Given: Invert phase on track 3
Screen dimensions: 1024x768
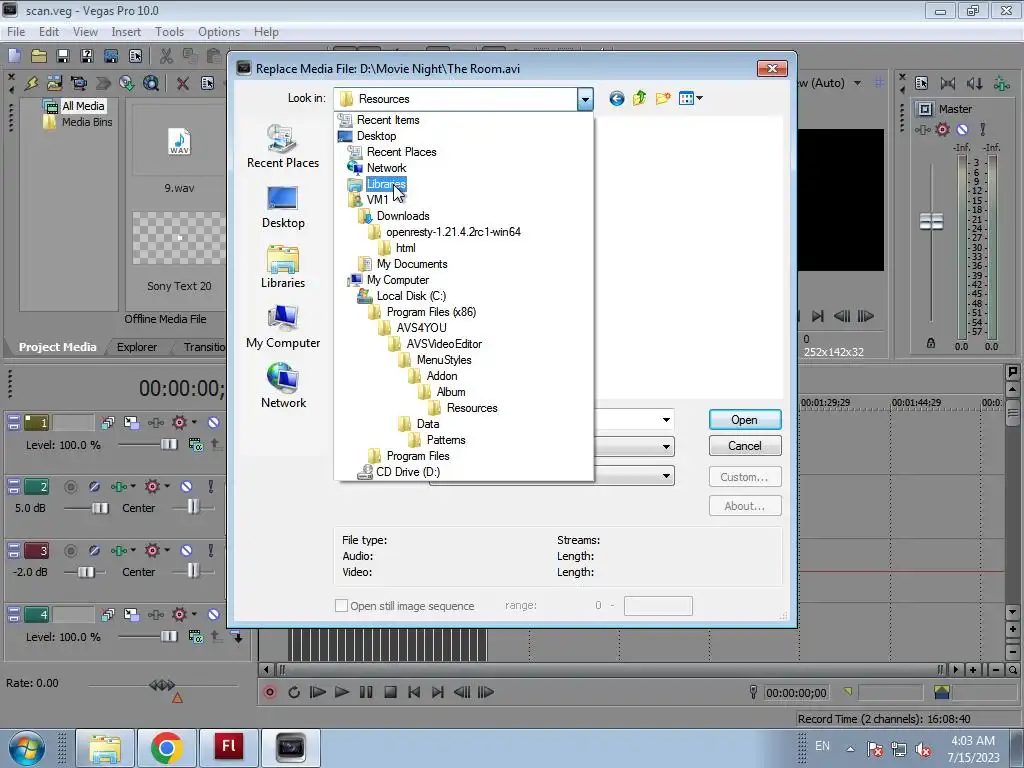Looking at the screenshot, I should point(94,551).
